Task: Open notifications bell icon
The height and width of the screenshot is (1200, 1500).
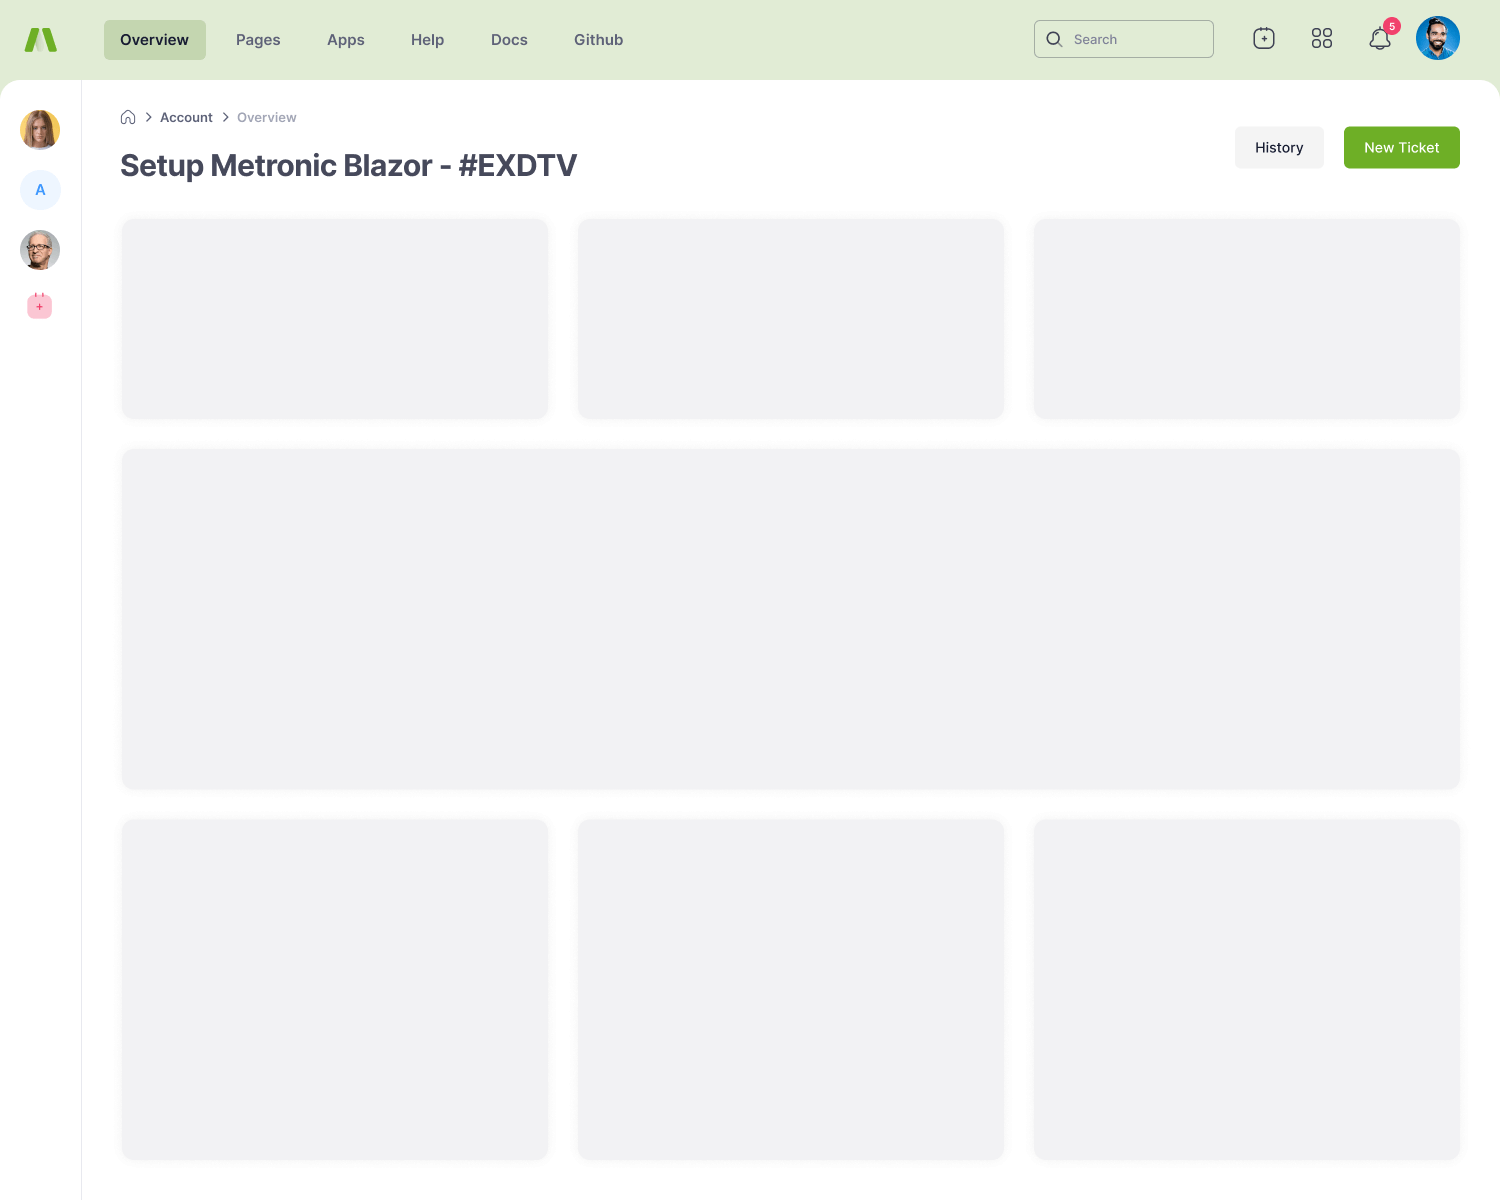Action: [x=1380, y=40]
